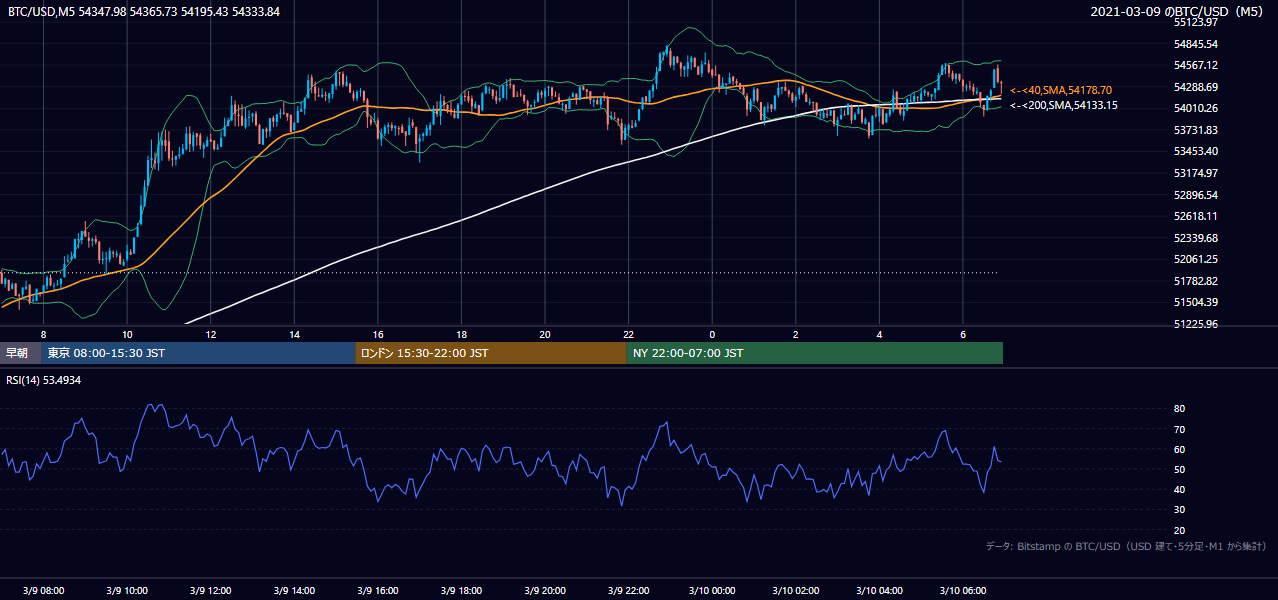Click the RSI(14) 53.4934 indicator label

44,380
